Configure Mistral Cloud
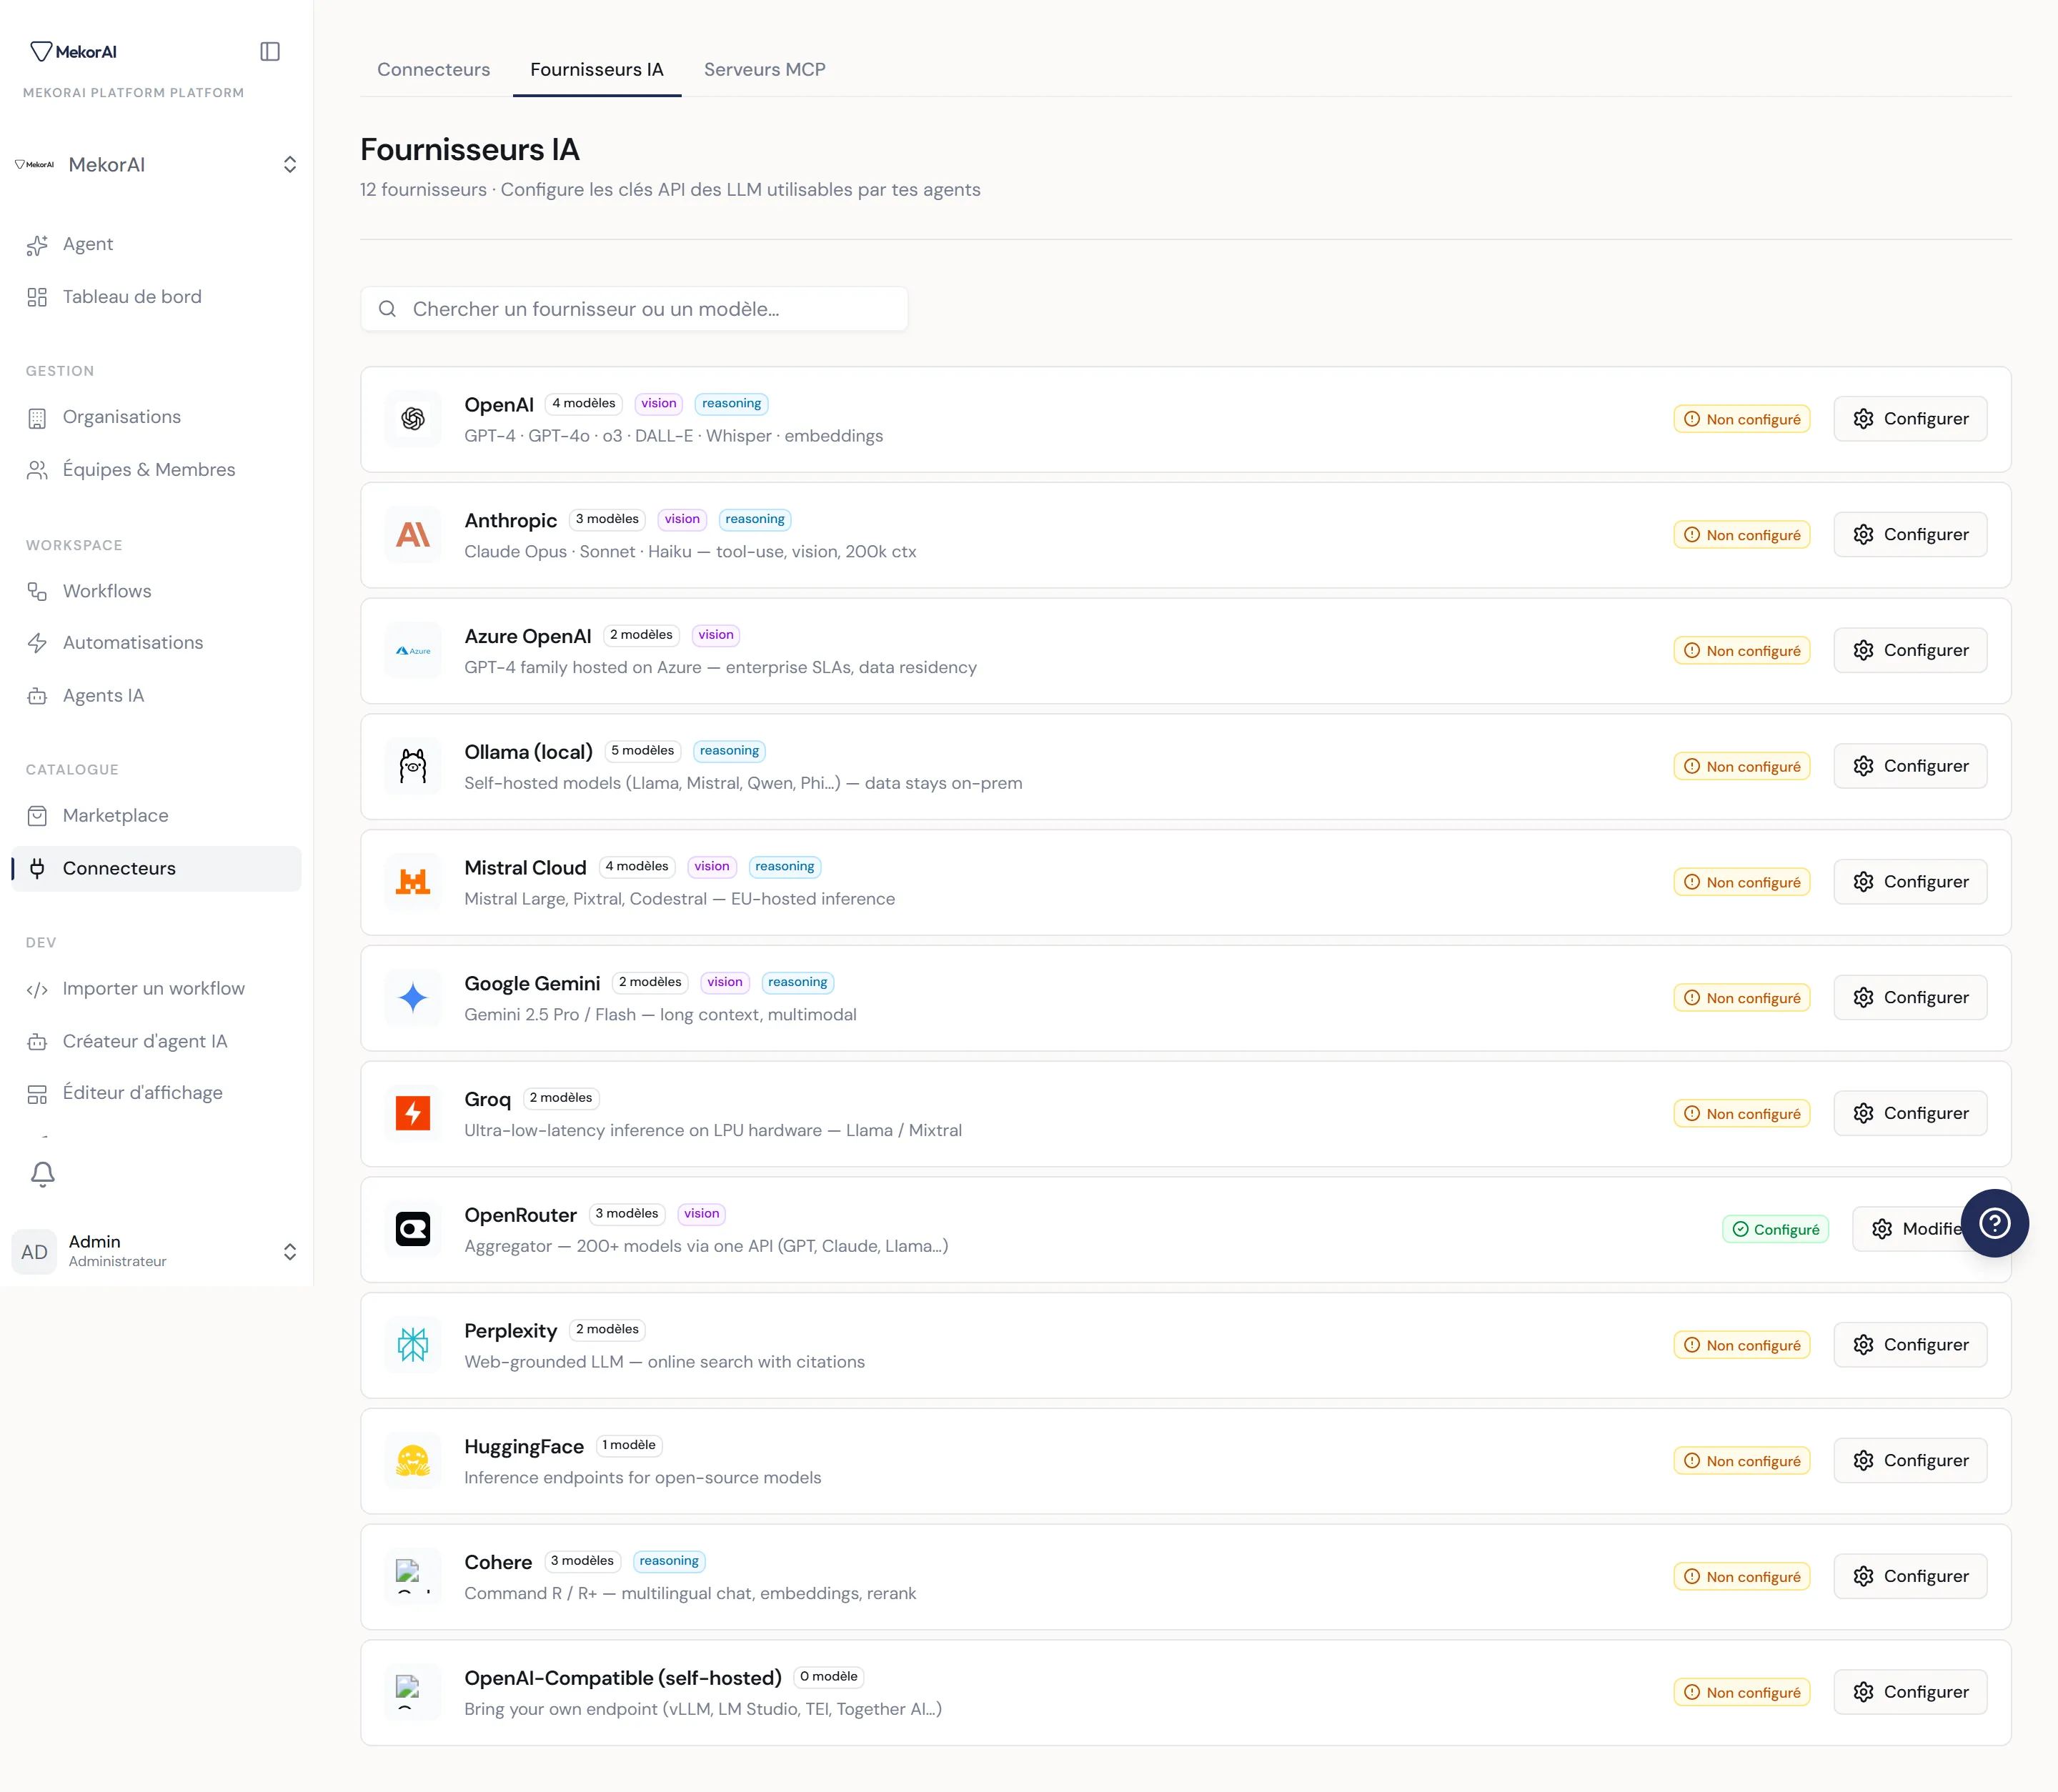Viewport: 2058px width, 1792px height. [x=1910, y=882]
